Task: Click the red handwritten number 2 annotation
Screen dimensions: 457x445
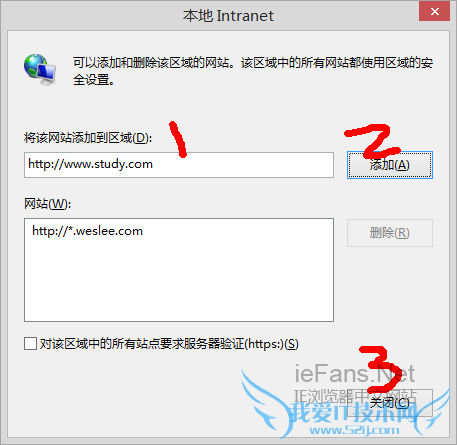Action: pyautogui.click(x=372, y=141)
